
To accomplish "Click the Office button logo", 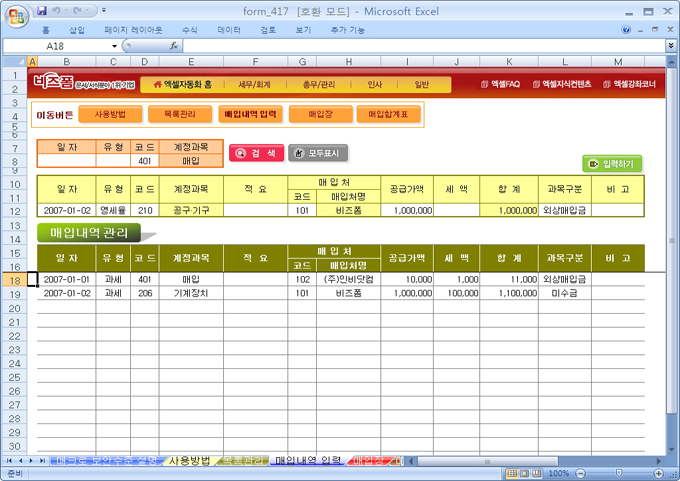I will tap(16, 14).
